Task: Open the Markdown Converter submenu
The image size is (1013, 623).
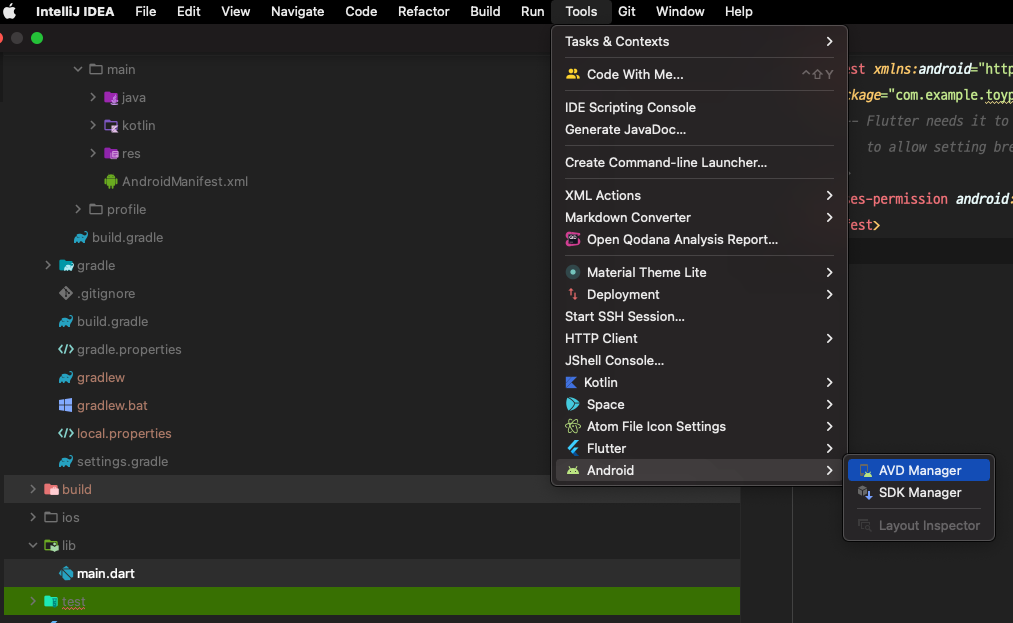Action: point(698,217)
